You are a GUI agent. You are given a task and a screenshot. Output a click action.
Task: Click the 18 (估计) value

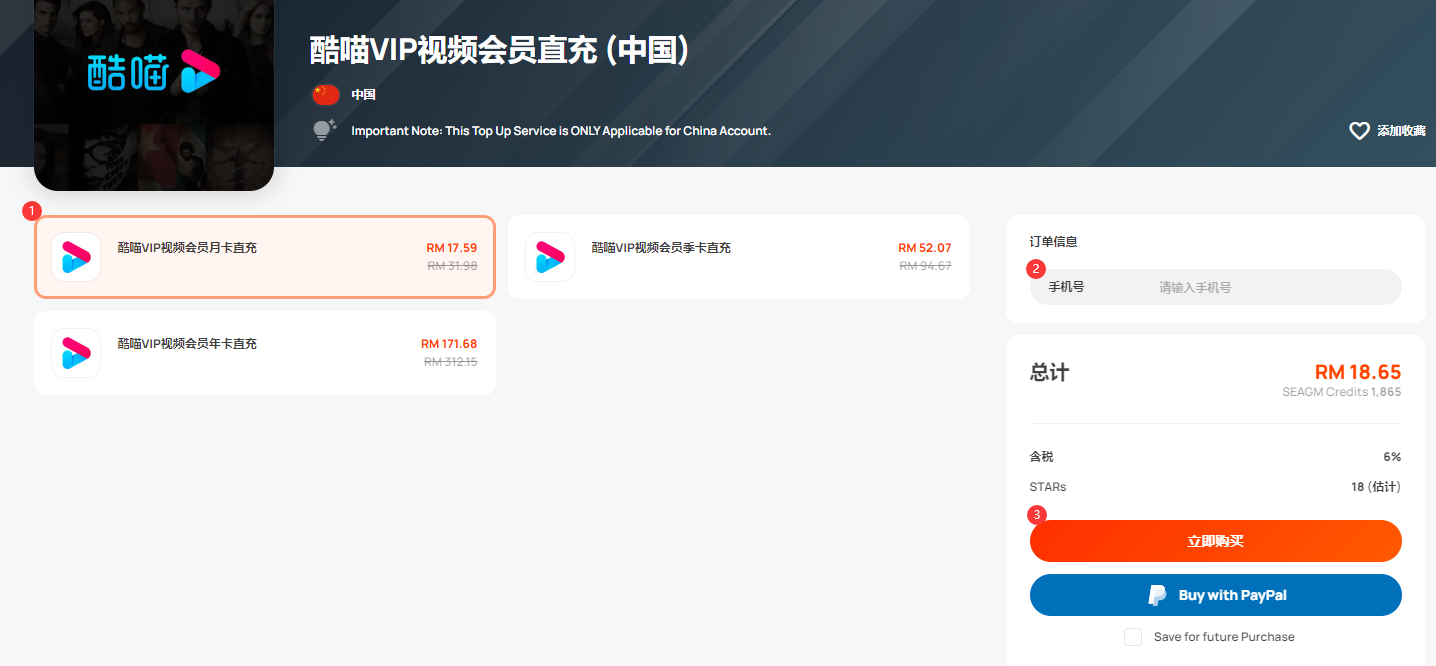[x=1376, y=487]
